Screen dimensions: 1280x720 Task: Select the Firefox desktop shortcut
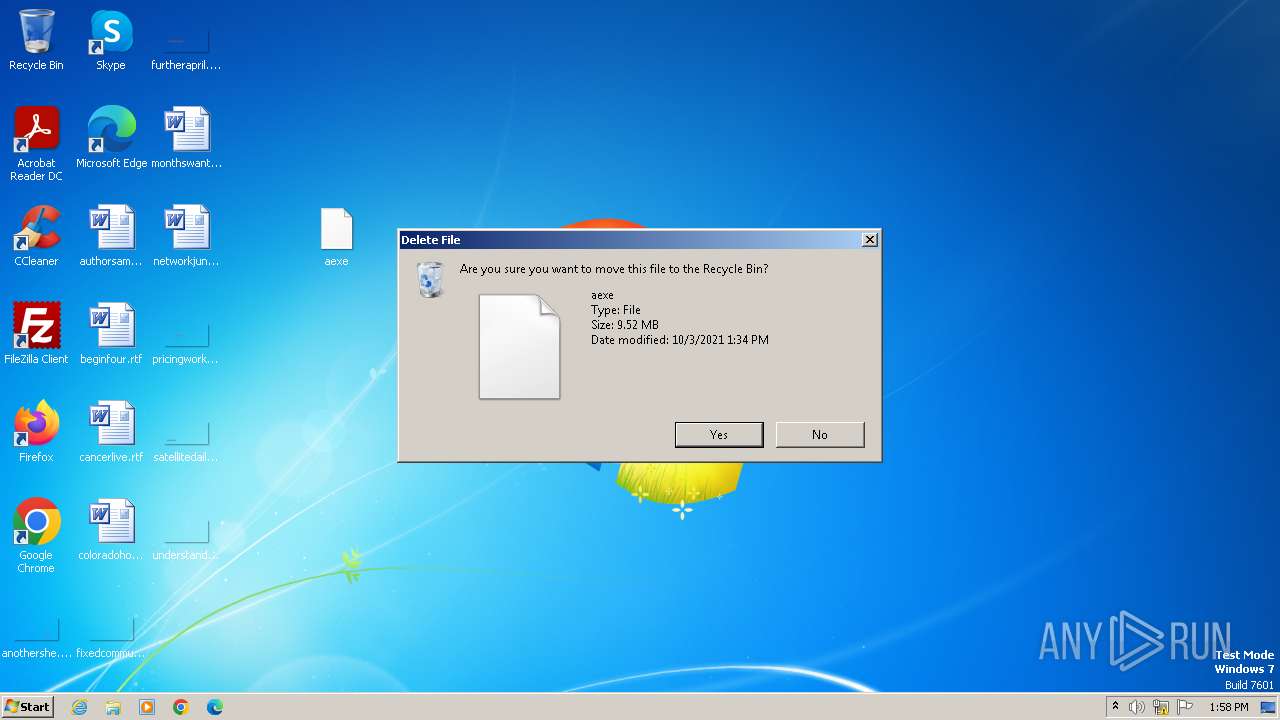[x=36, y=432]
